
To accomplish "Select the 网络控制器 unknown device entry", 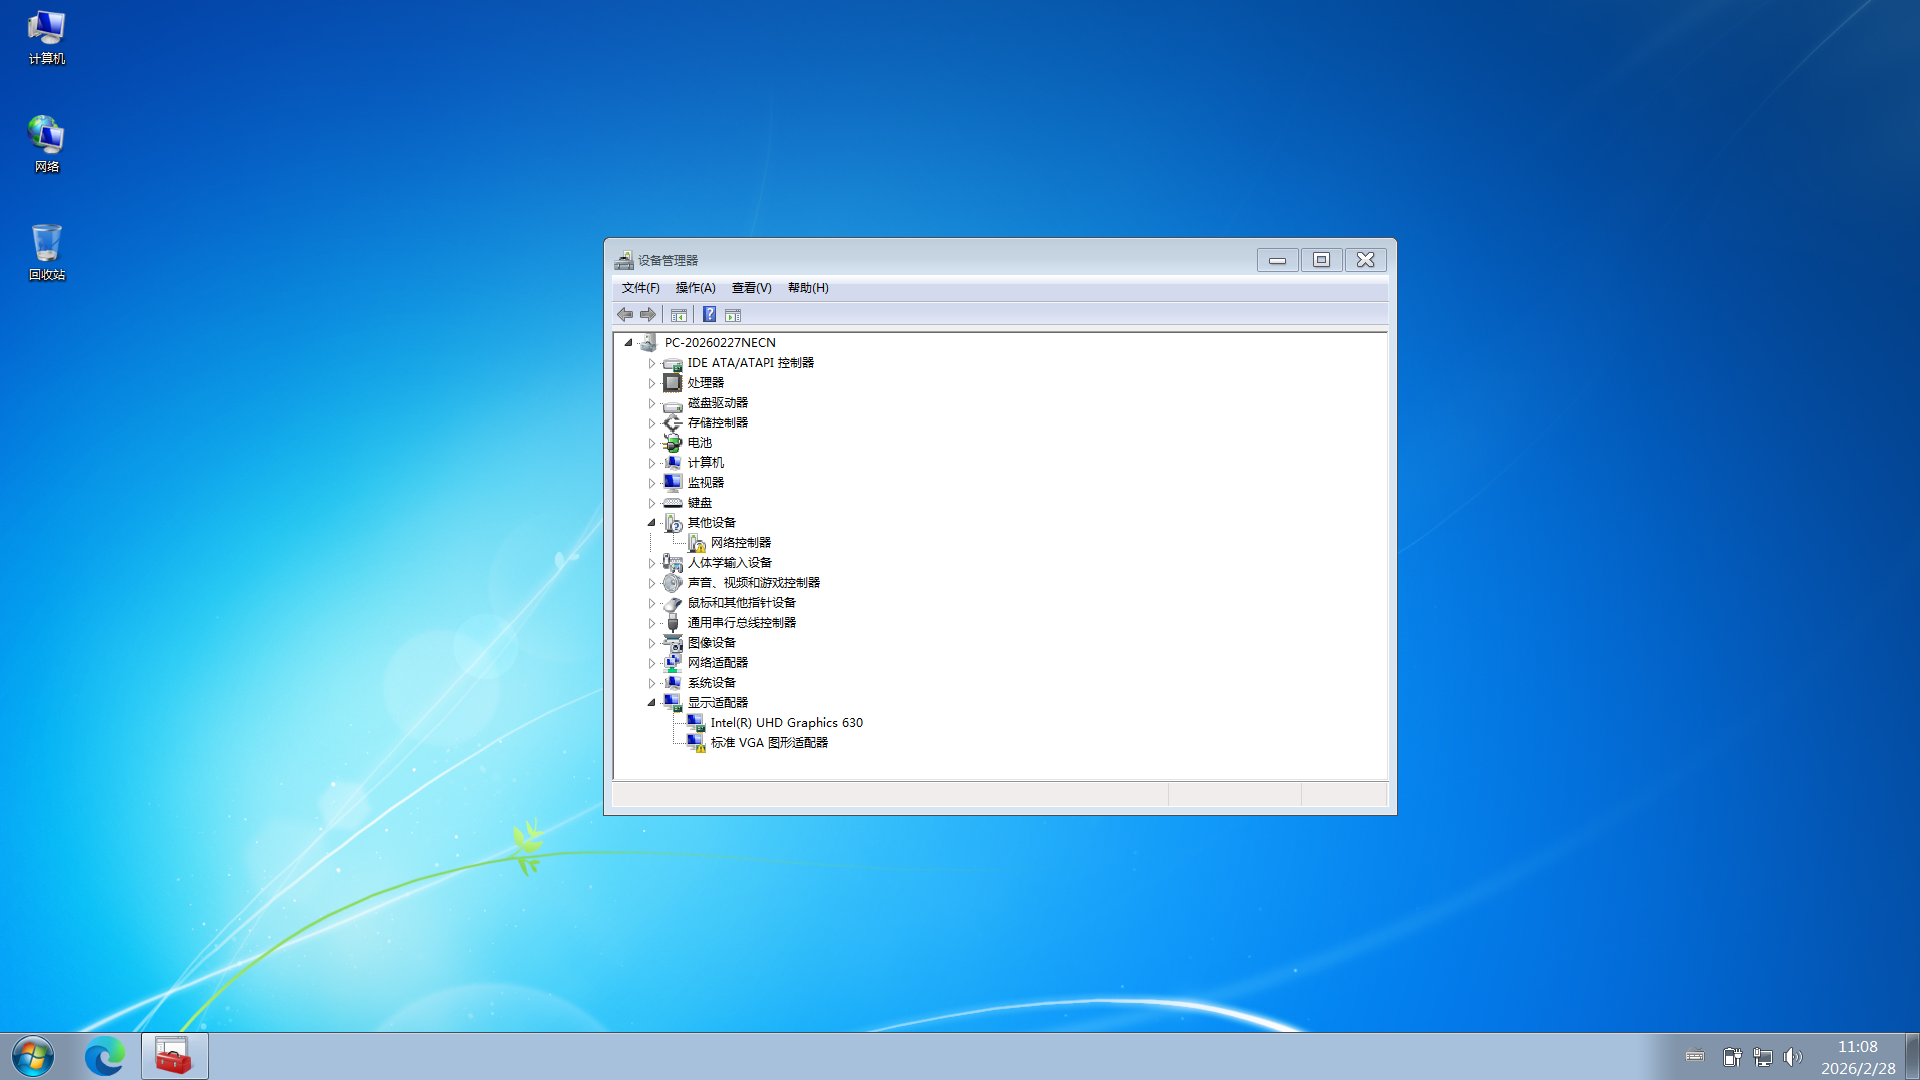I will pos(740,543).
